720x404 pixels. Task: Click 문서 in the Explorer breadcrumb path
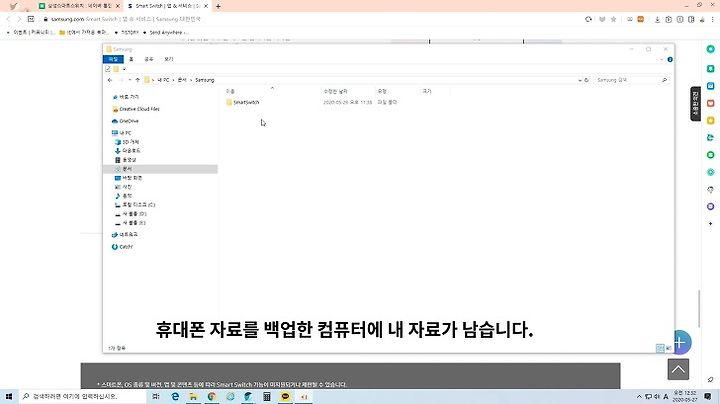tap(182, 80)
